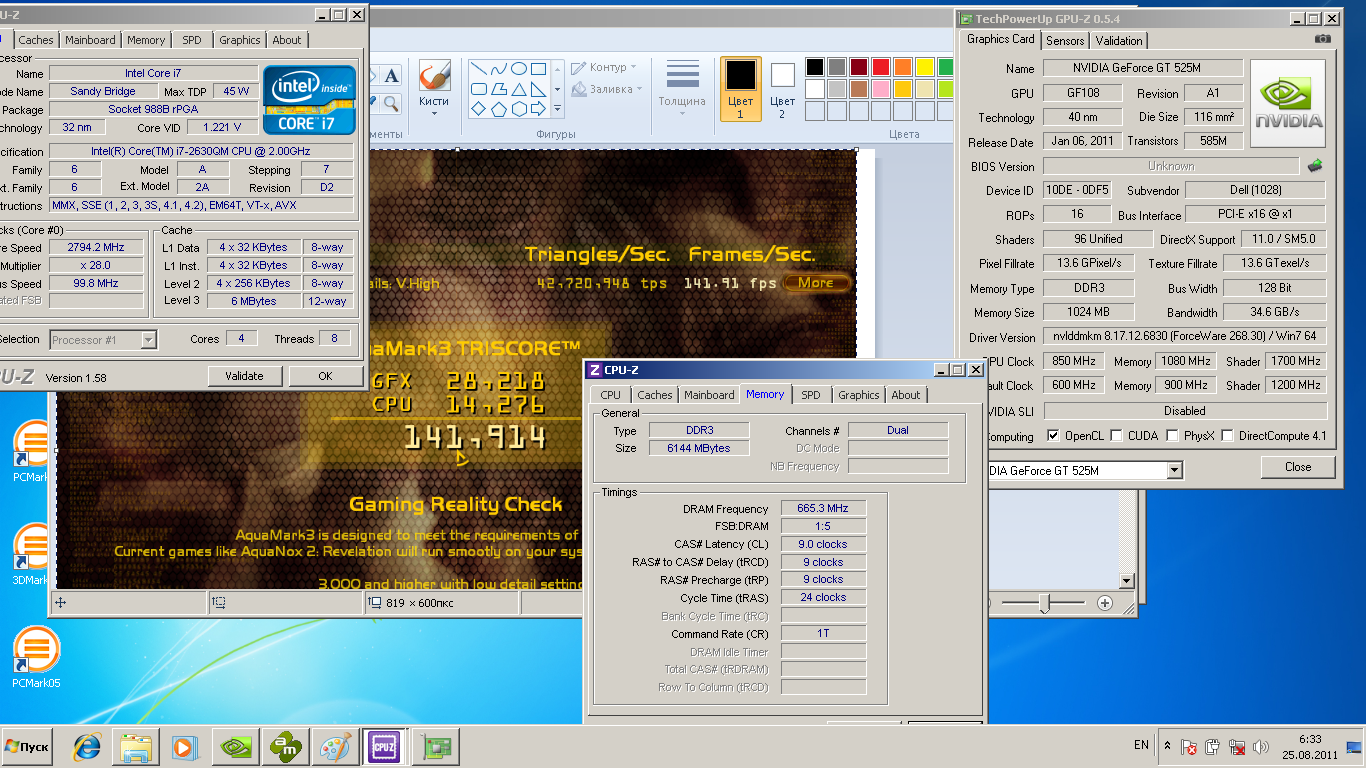
Task: Switch to Paint in the taskbar
Action: coord(334,746)
